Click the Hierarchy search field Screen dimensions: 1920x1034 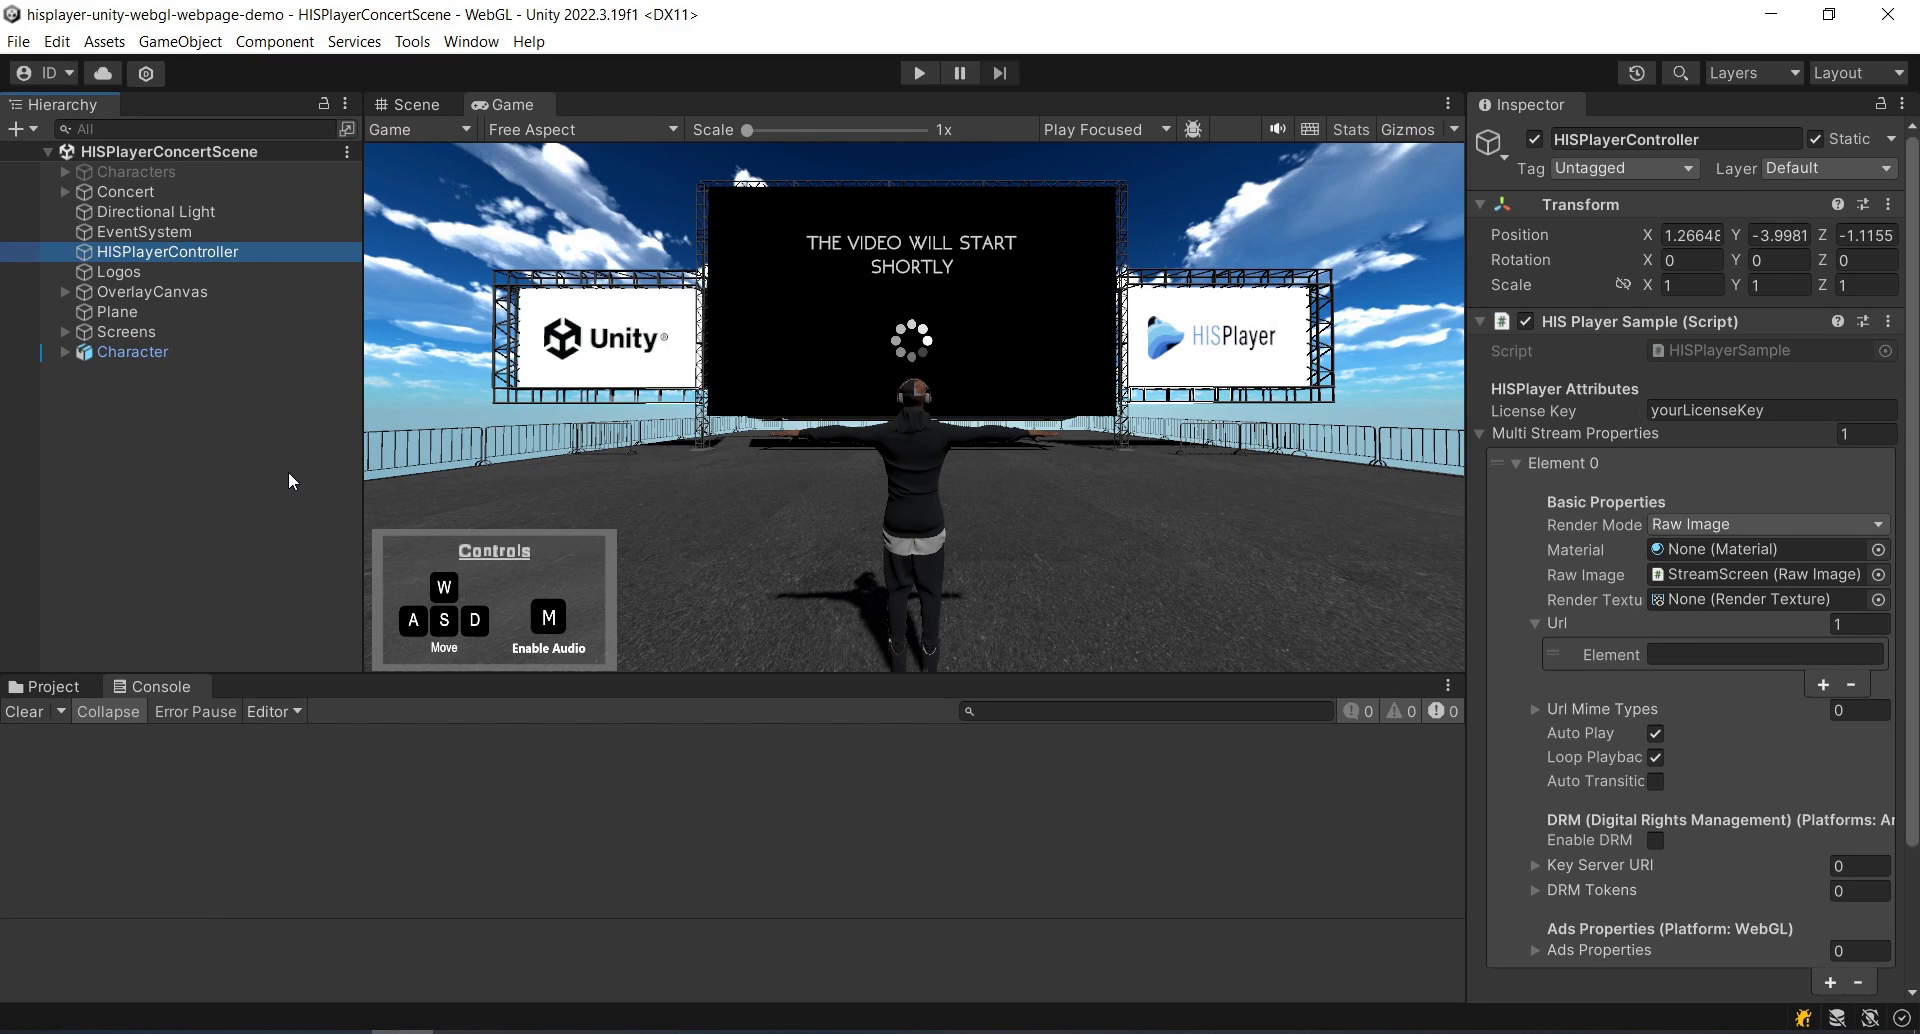pos(195,129)
